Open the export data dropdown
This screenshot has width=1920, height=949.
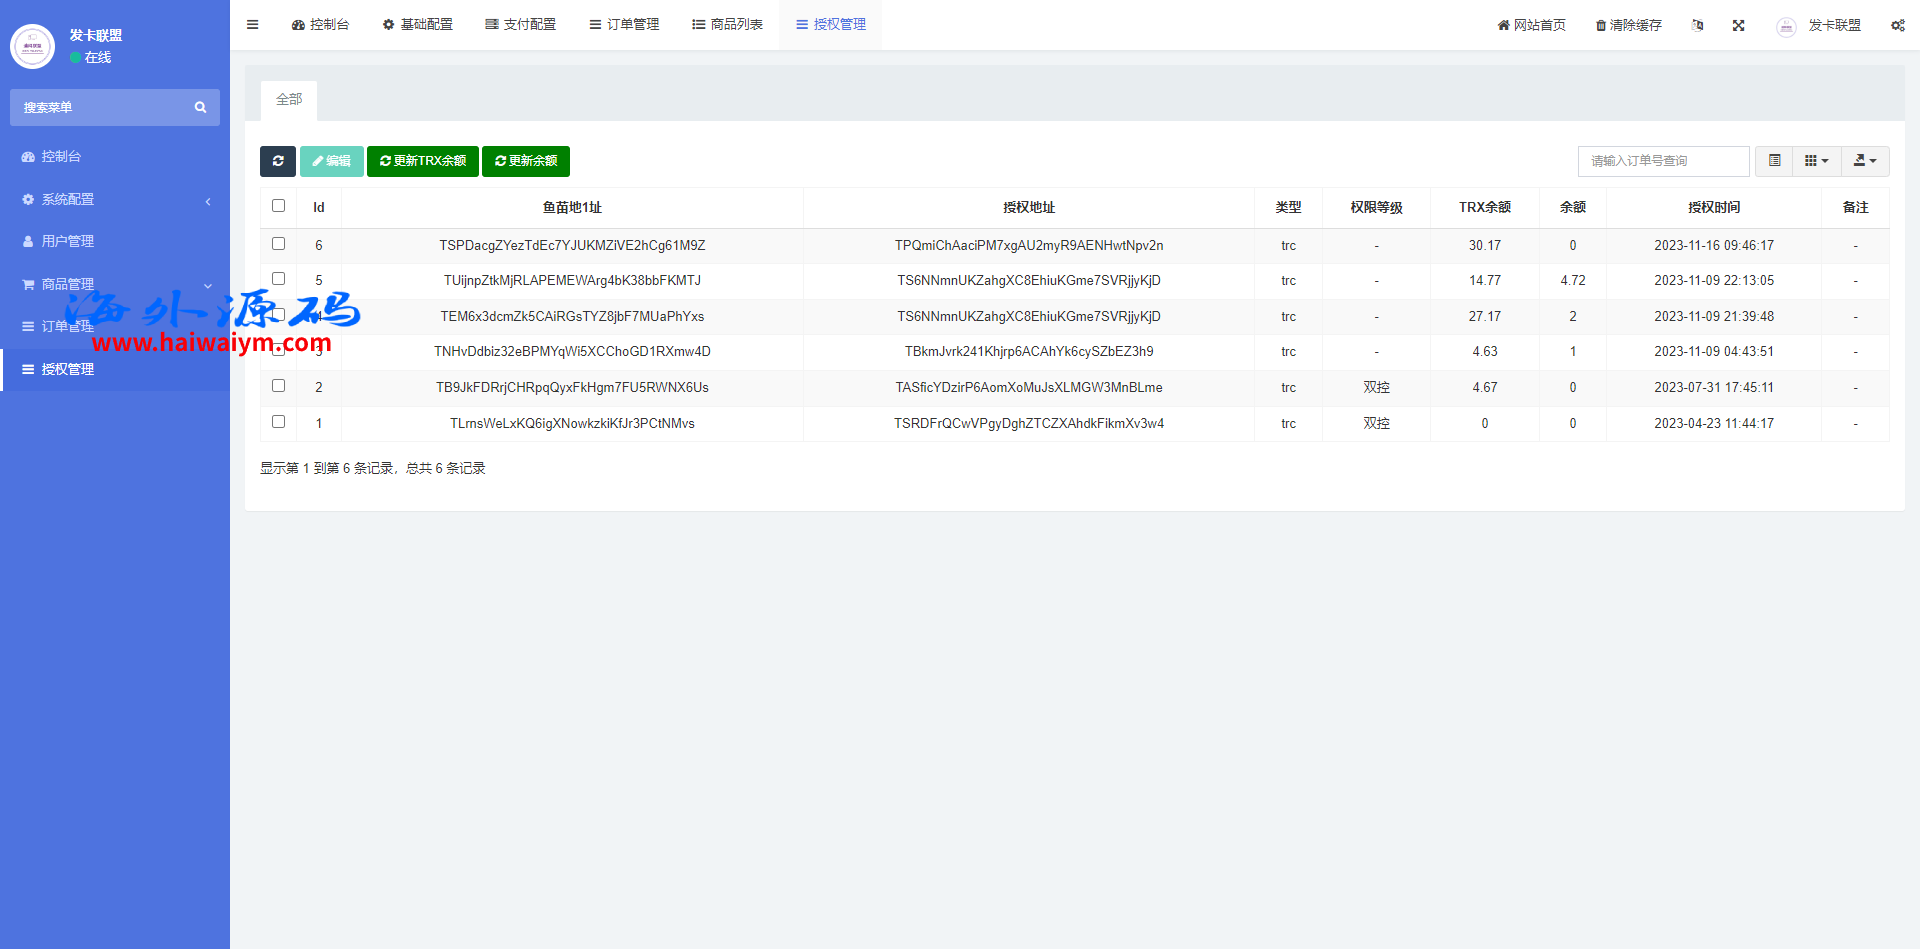[x=1865, y=161]
